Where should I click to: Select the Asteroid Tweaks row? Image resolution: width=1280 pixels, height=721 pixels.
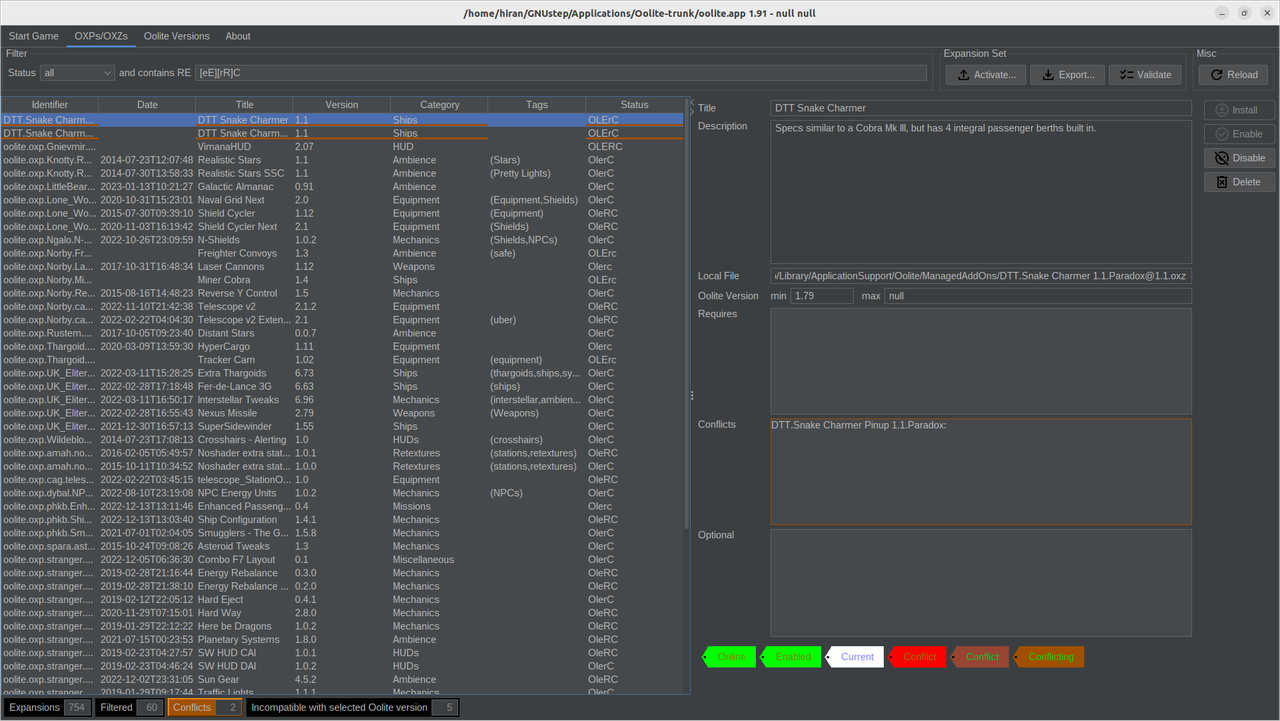342,547
